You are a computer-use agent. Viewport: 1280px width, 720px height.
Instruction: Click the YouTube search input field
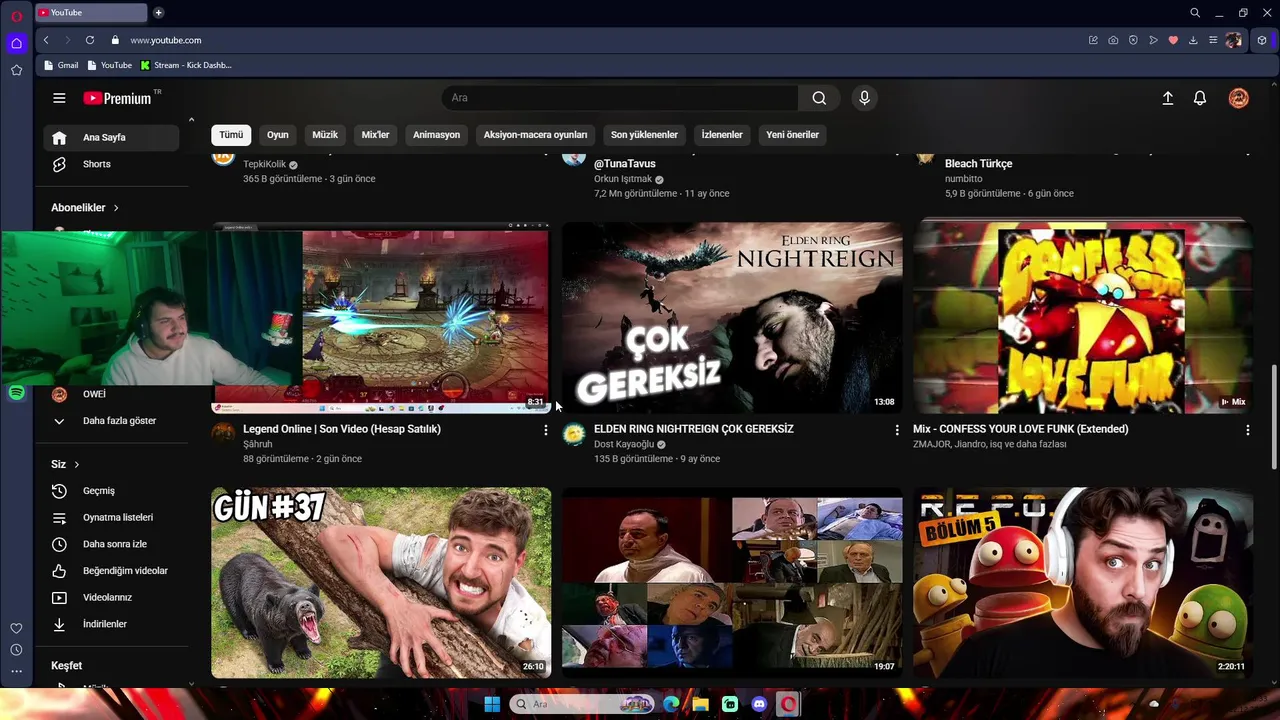[x=620, y=98]
